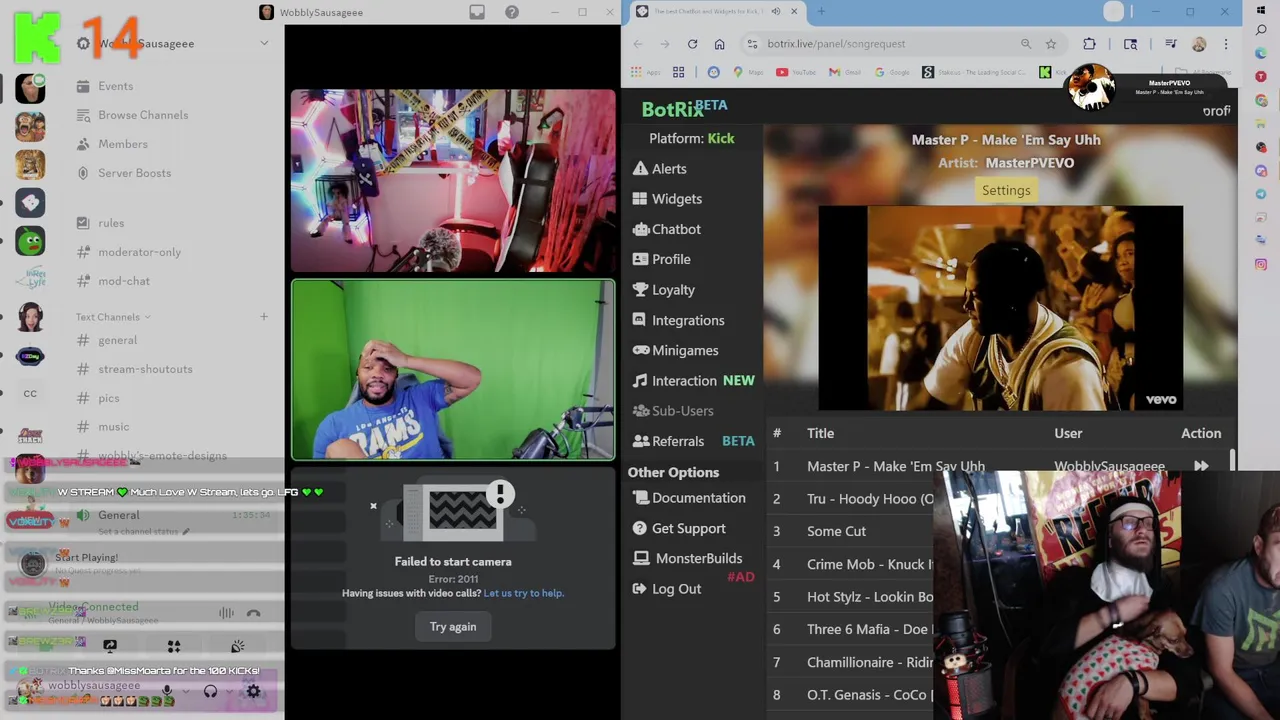Click the Get Support question icon
1280x720 pixels.
[640, 528]
